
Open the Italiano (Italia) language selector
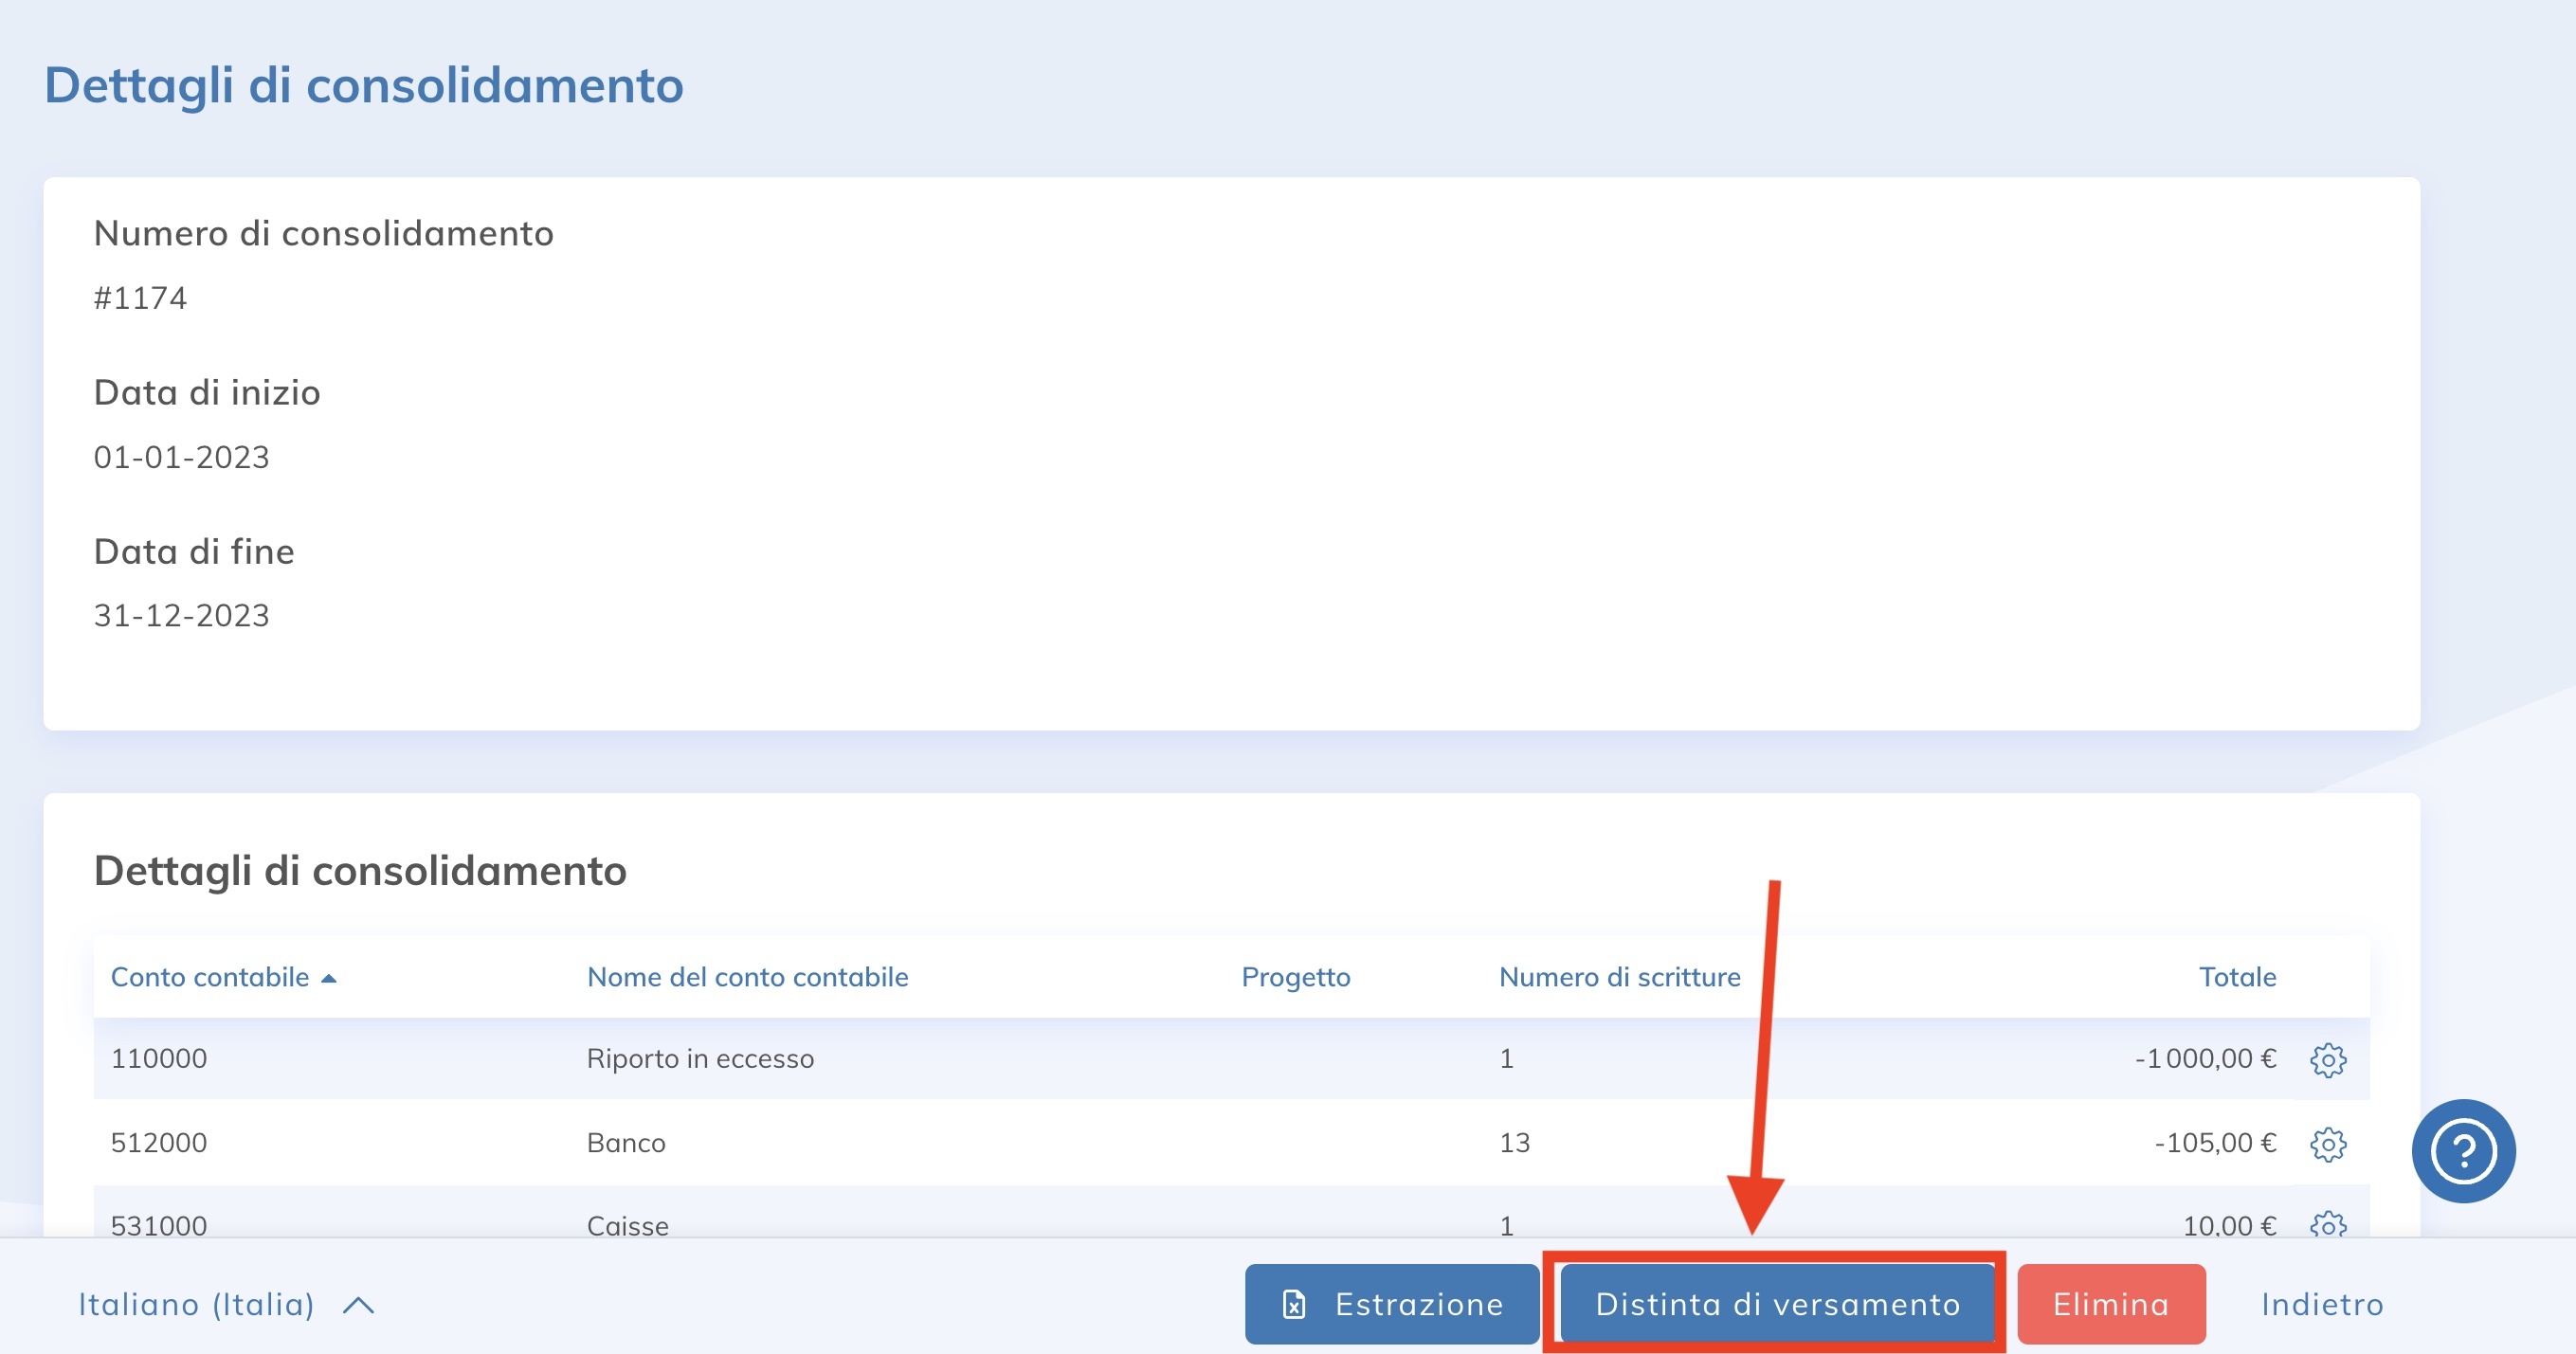tap(197, 1304)
